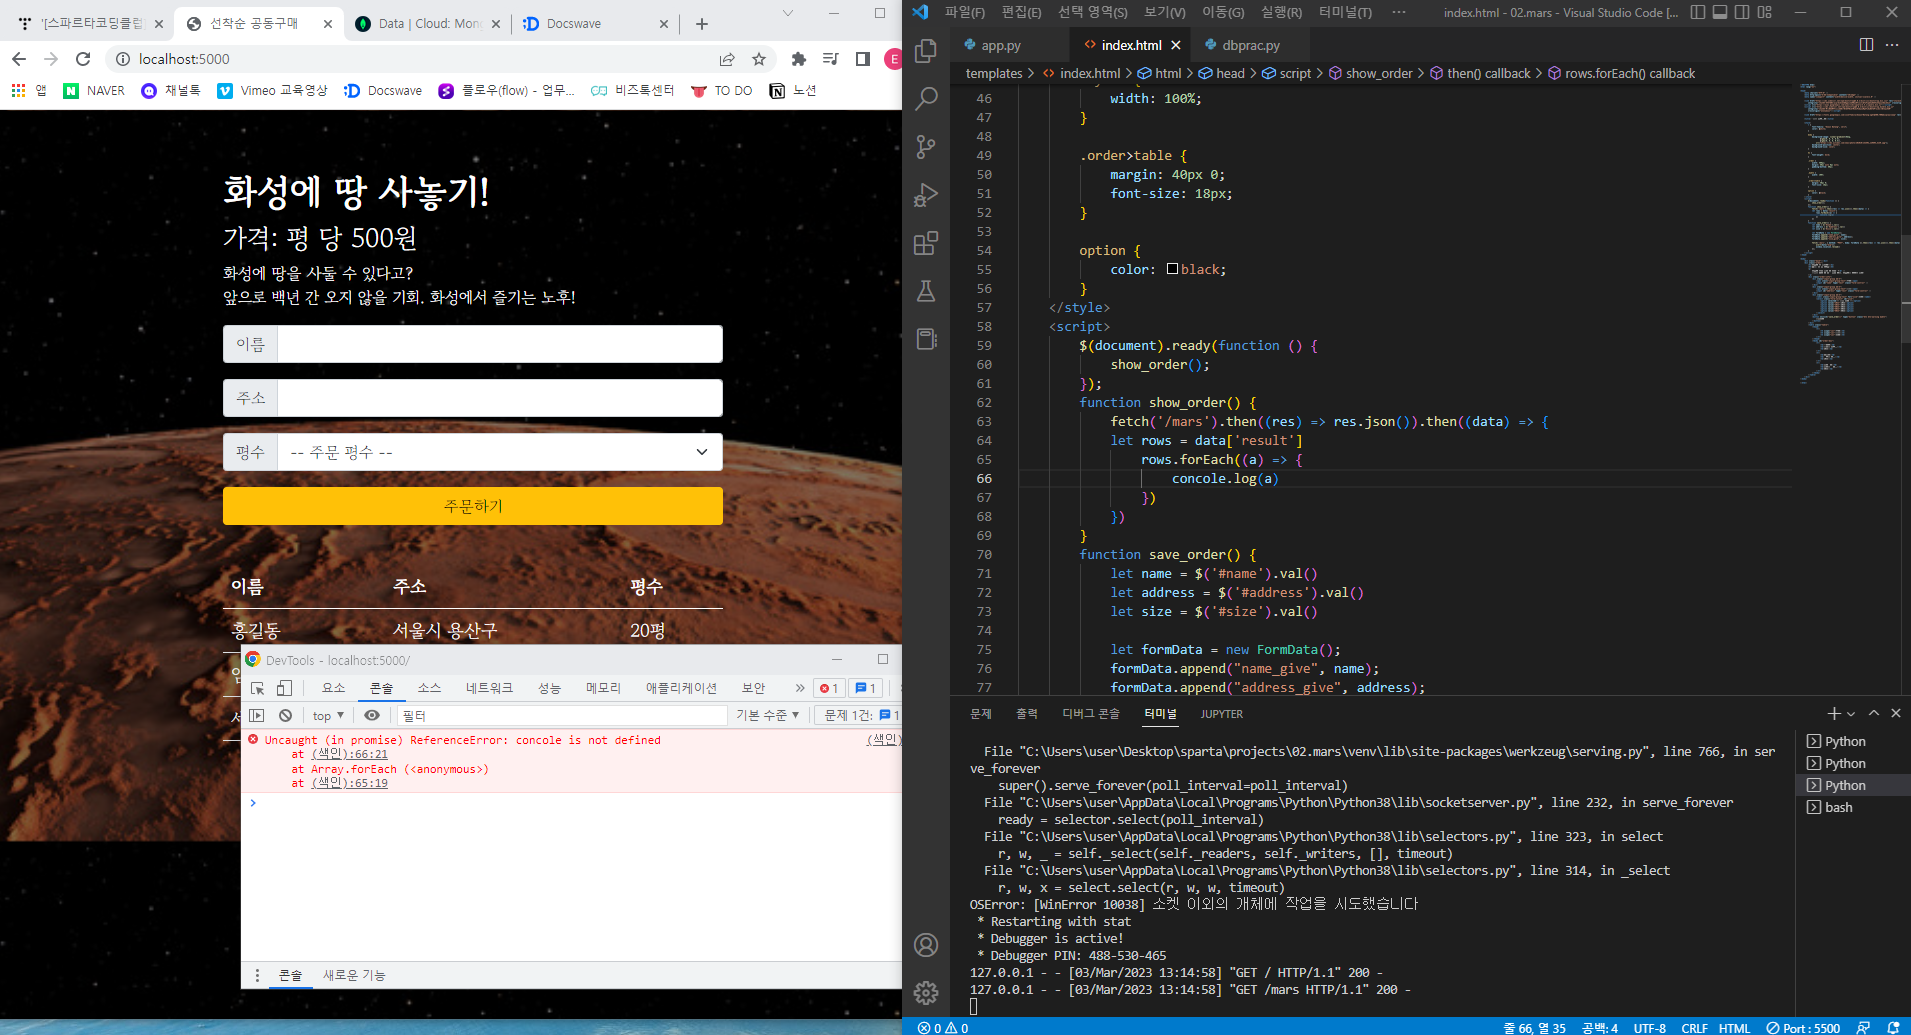This screenshot has height=1035, width=1911.
Task: Clear the DevTools console
Action: click(285, 715)
